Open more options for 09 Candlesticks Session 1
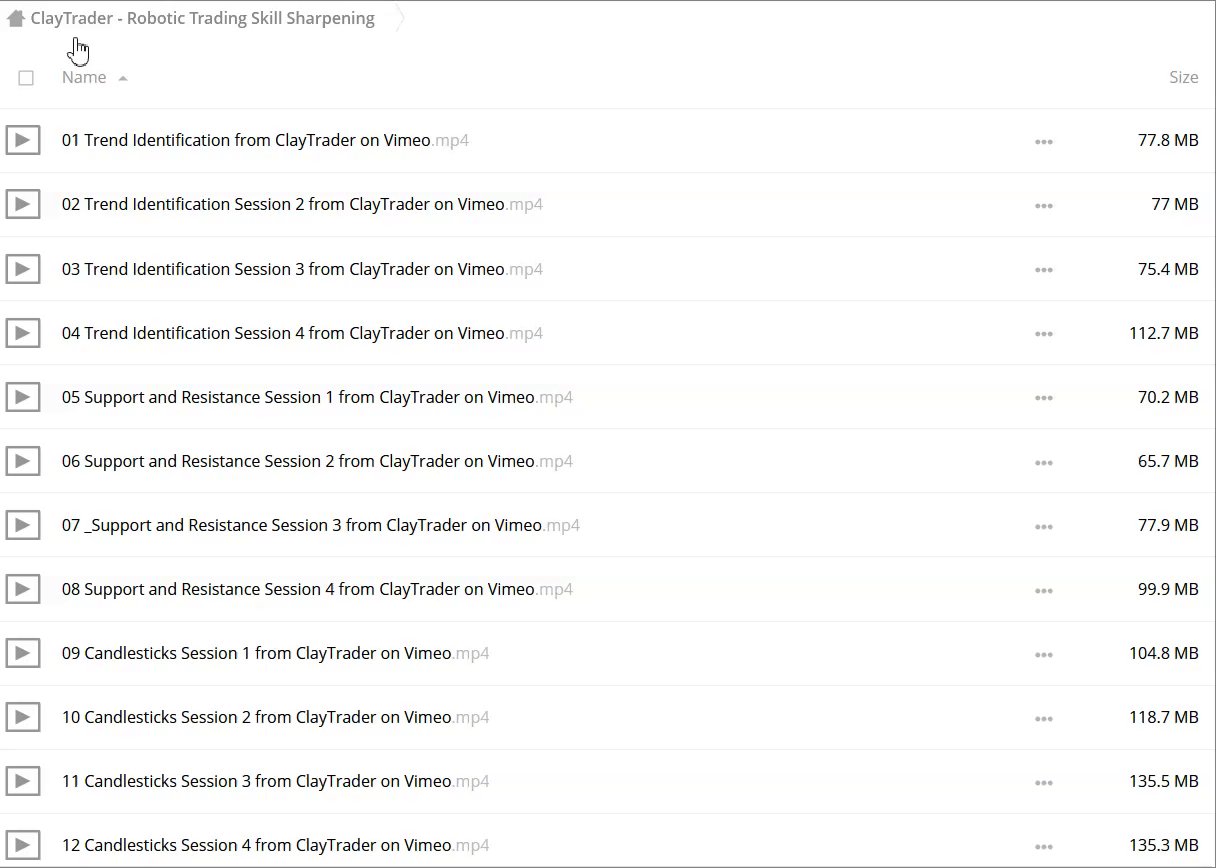 pyautogui.click(x=1044, y=654)
